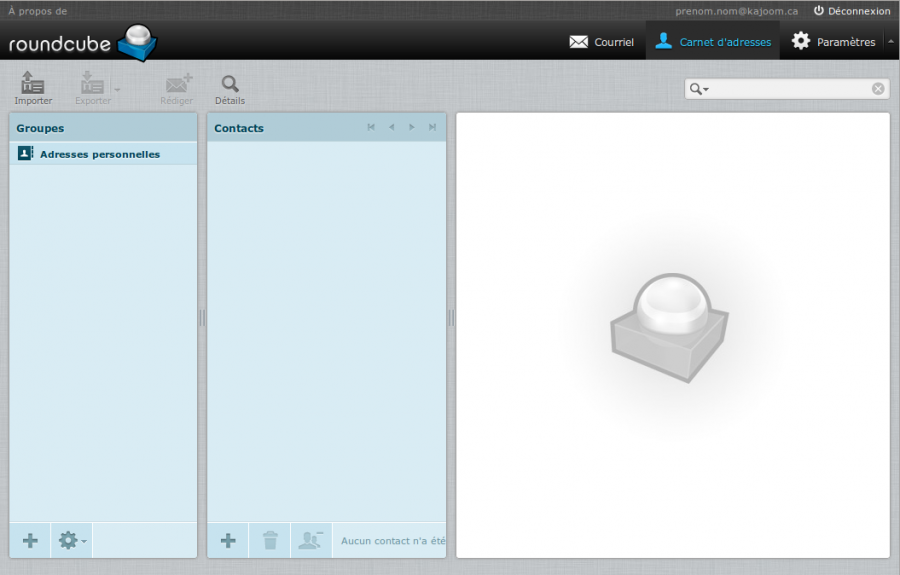Click the Déconnexion logout link

pyautogui.click(x=851, y=11)
